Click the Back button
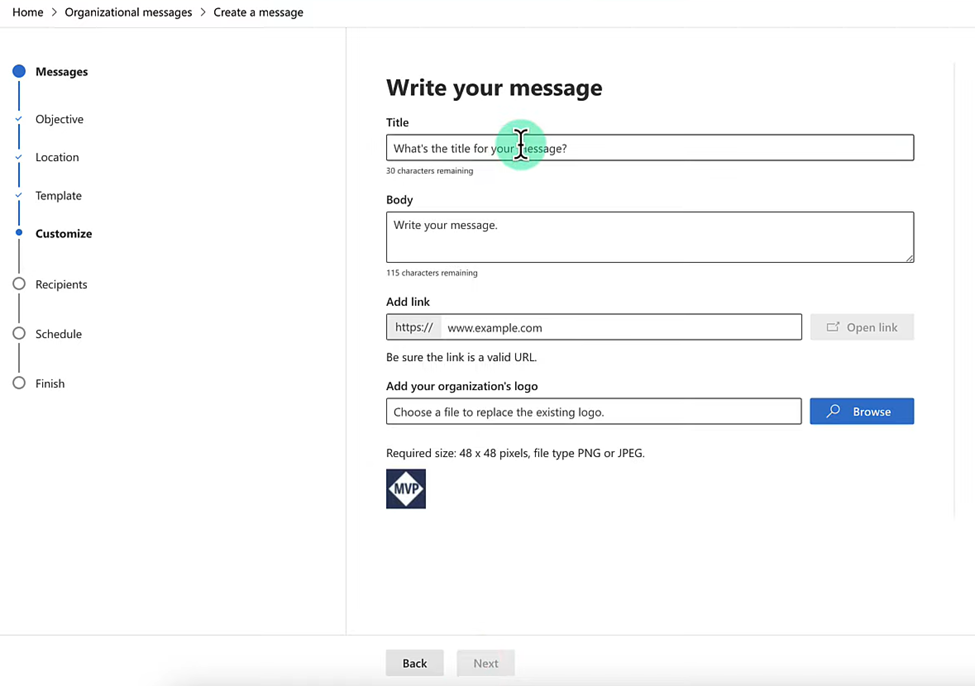Image resolution: width=975 pixels, height=686 pixels. tap(415, 663)
